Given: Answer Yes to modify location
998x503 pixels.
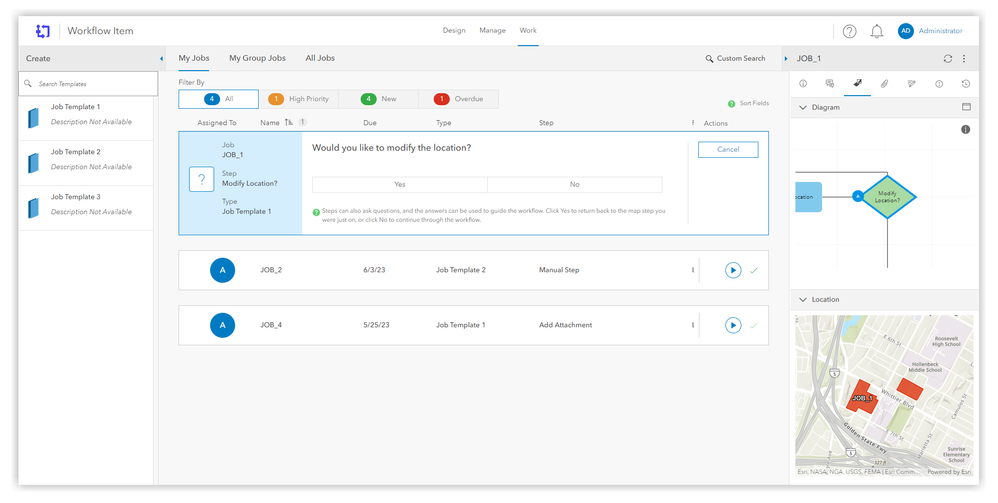Looking at the screenshot, I should [400, 184].
